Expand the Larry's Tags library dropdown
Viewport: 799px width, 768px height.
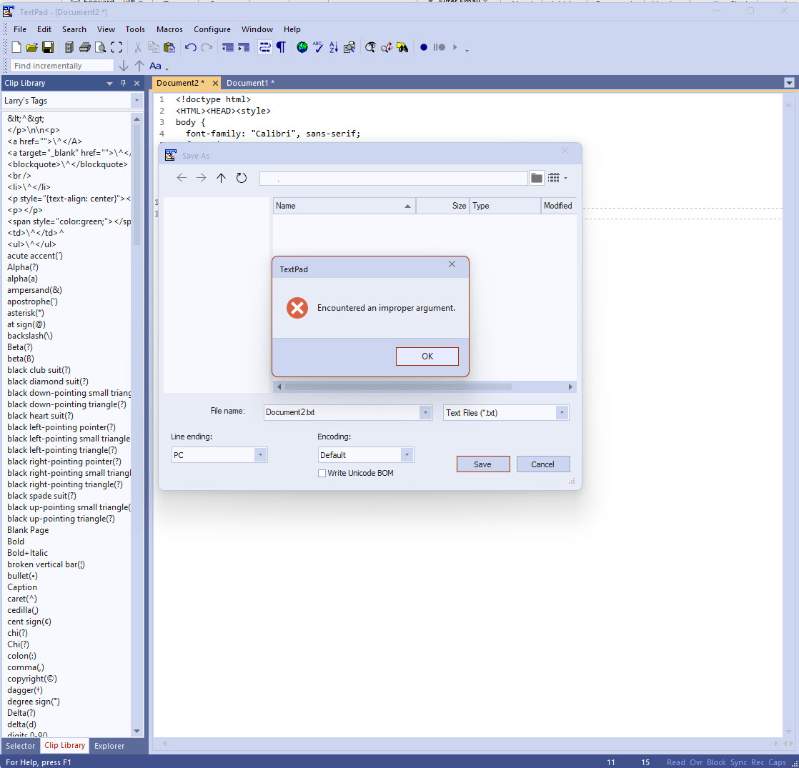[137, 100]
